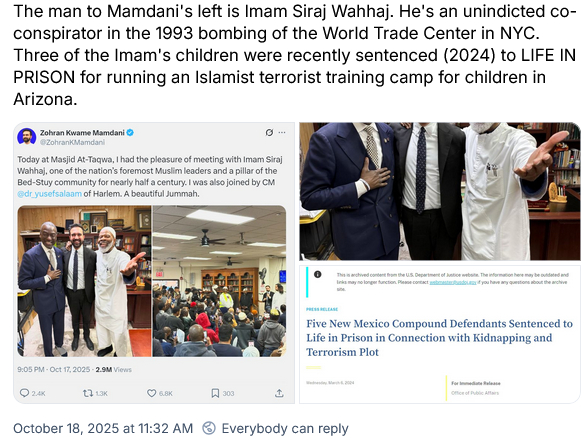Open the @dr_yusefsalaam mention link

(x=49, y=194)
